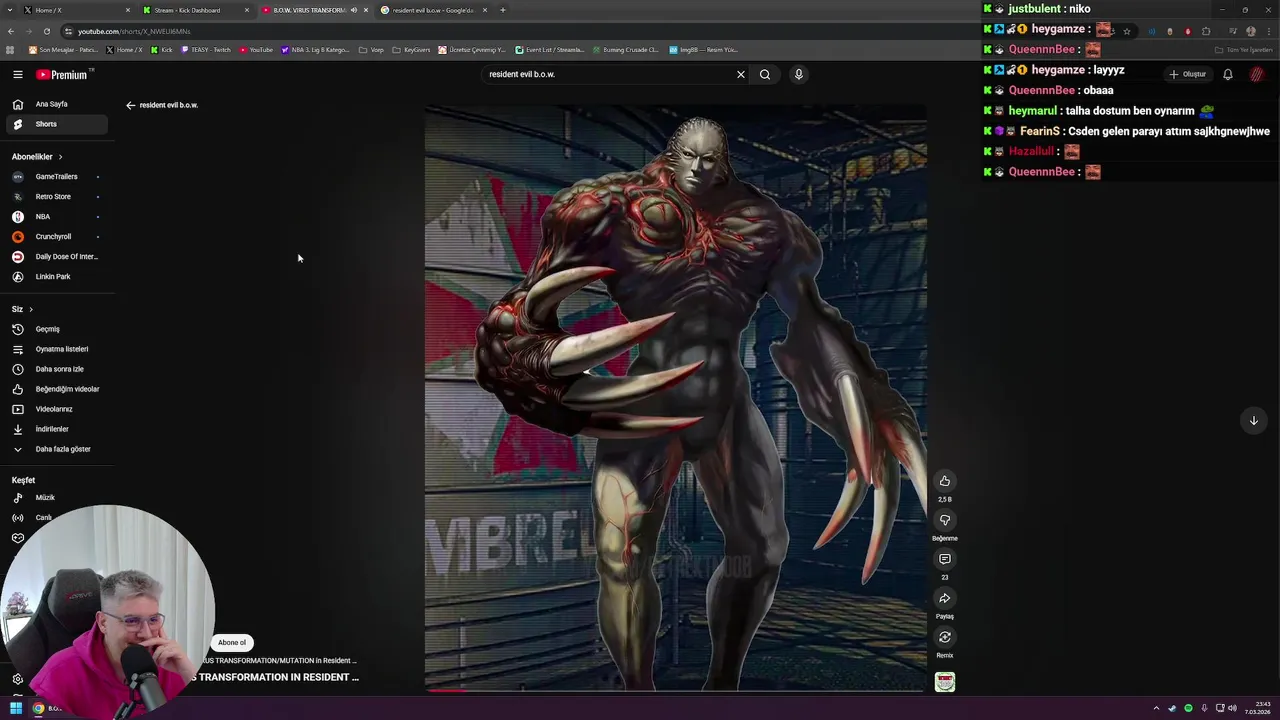The image size is (1280, 720).
Task: Open İndirilenler downloads
Action: click(x=55, y=429)
